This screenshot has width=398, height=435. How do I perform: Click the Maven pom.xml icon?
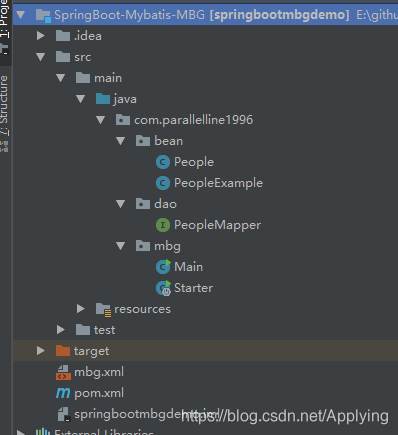pyautogui.click(x=63, y=393)
